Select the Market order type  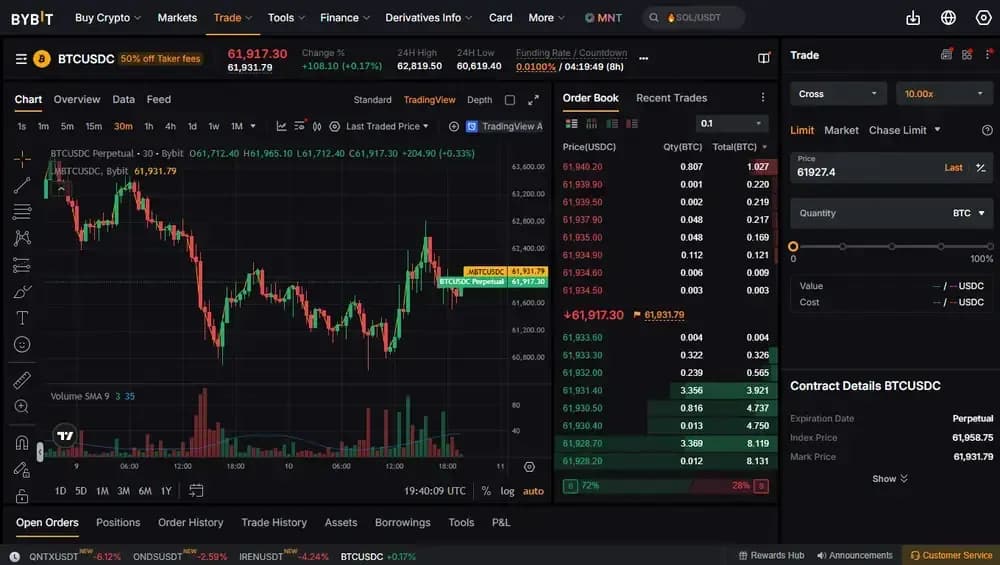[841, 130]
